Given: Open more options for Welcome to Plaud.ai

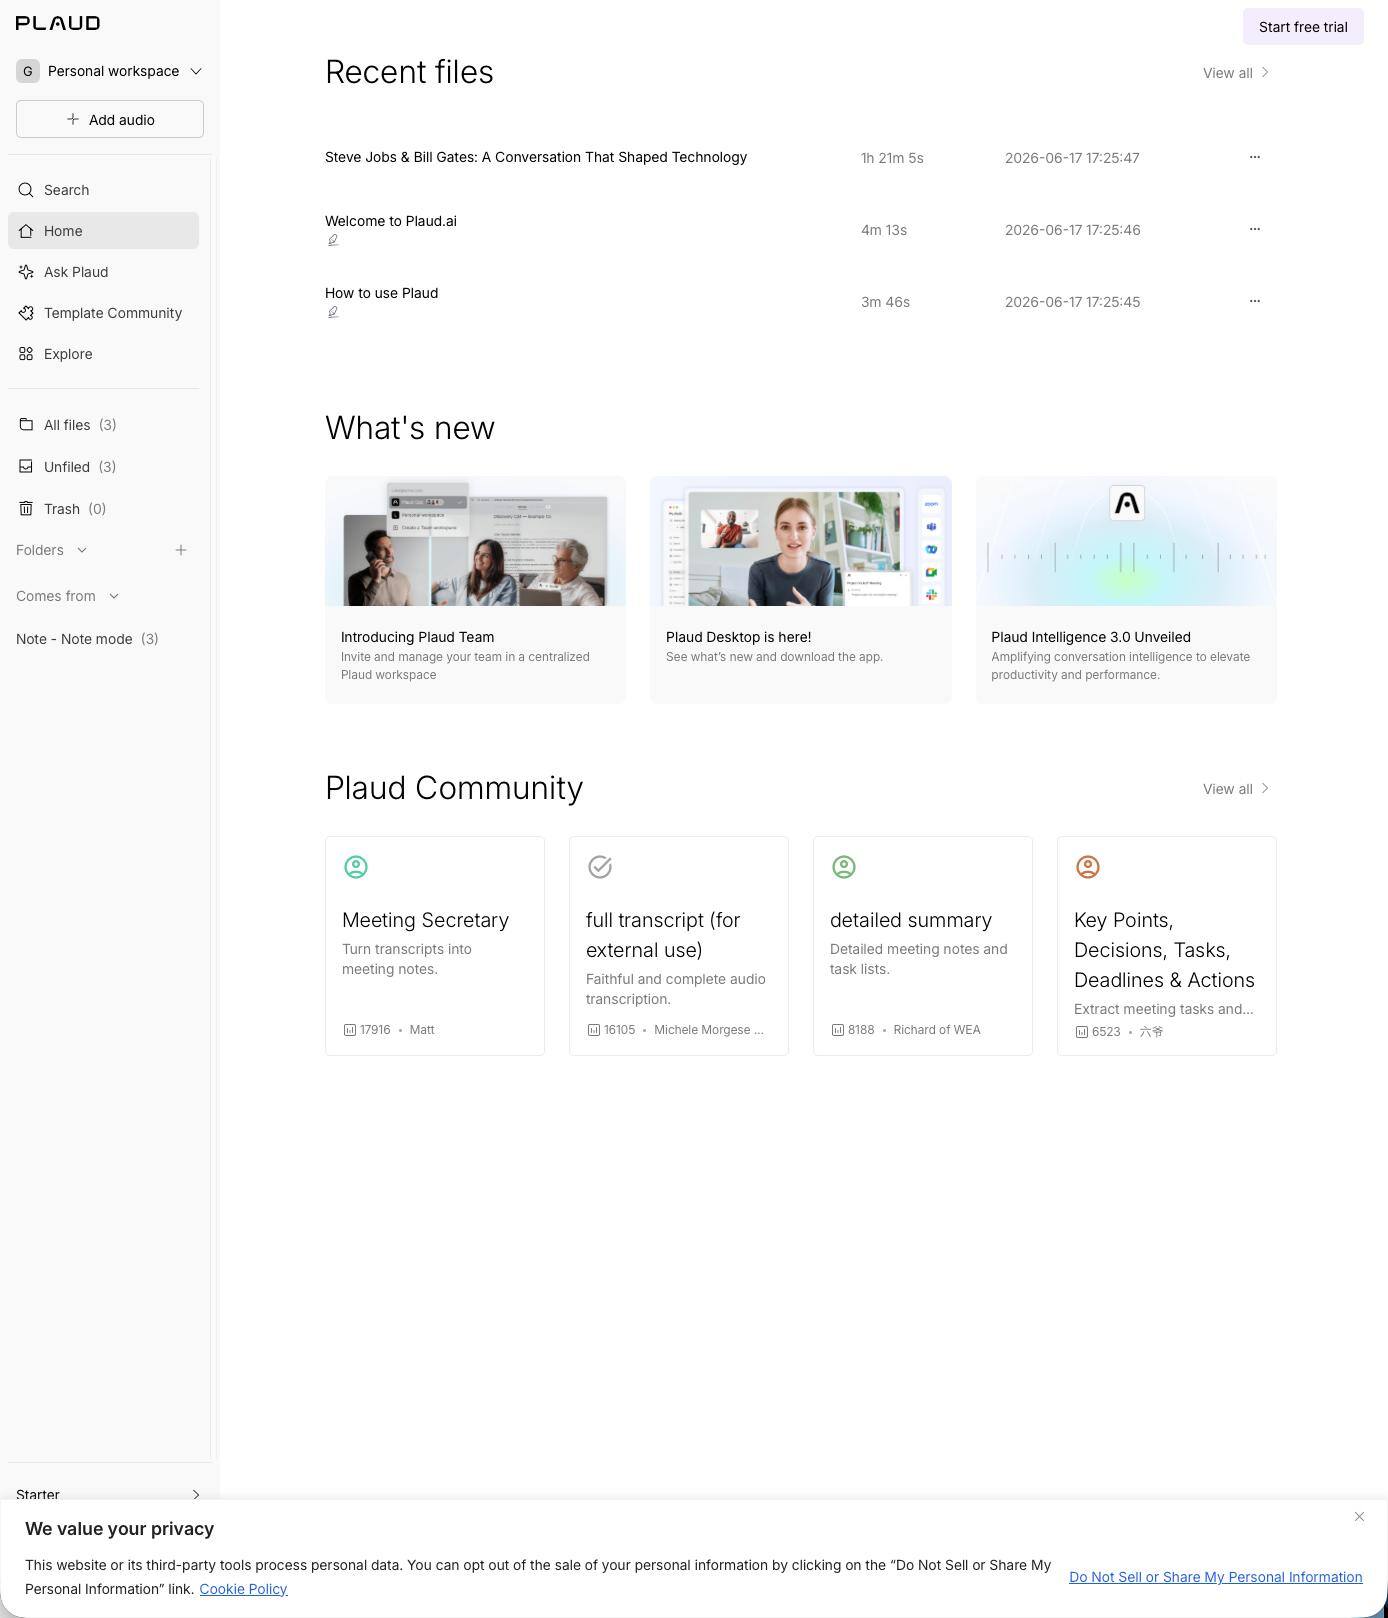Looking at the screenshot, I should point(1255,229).
